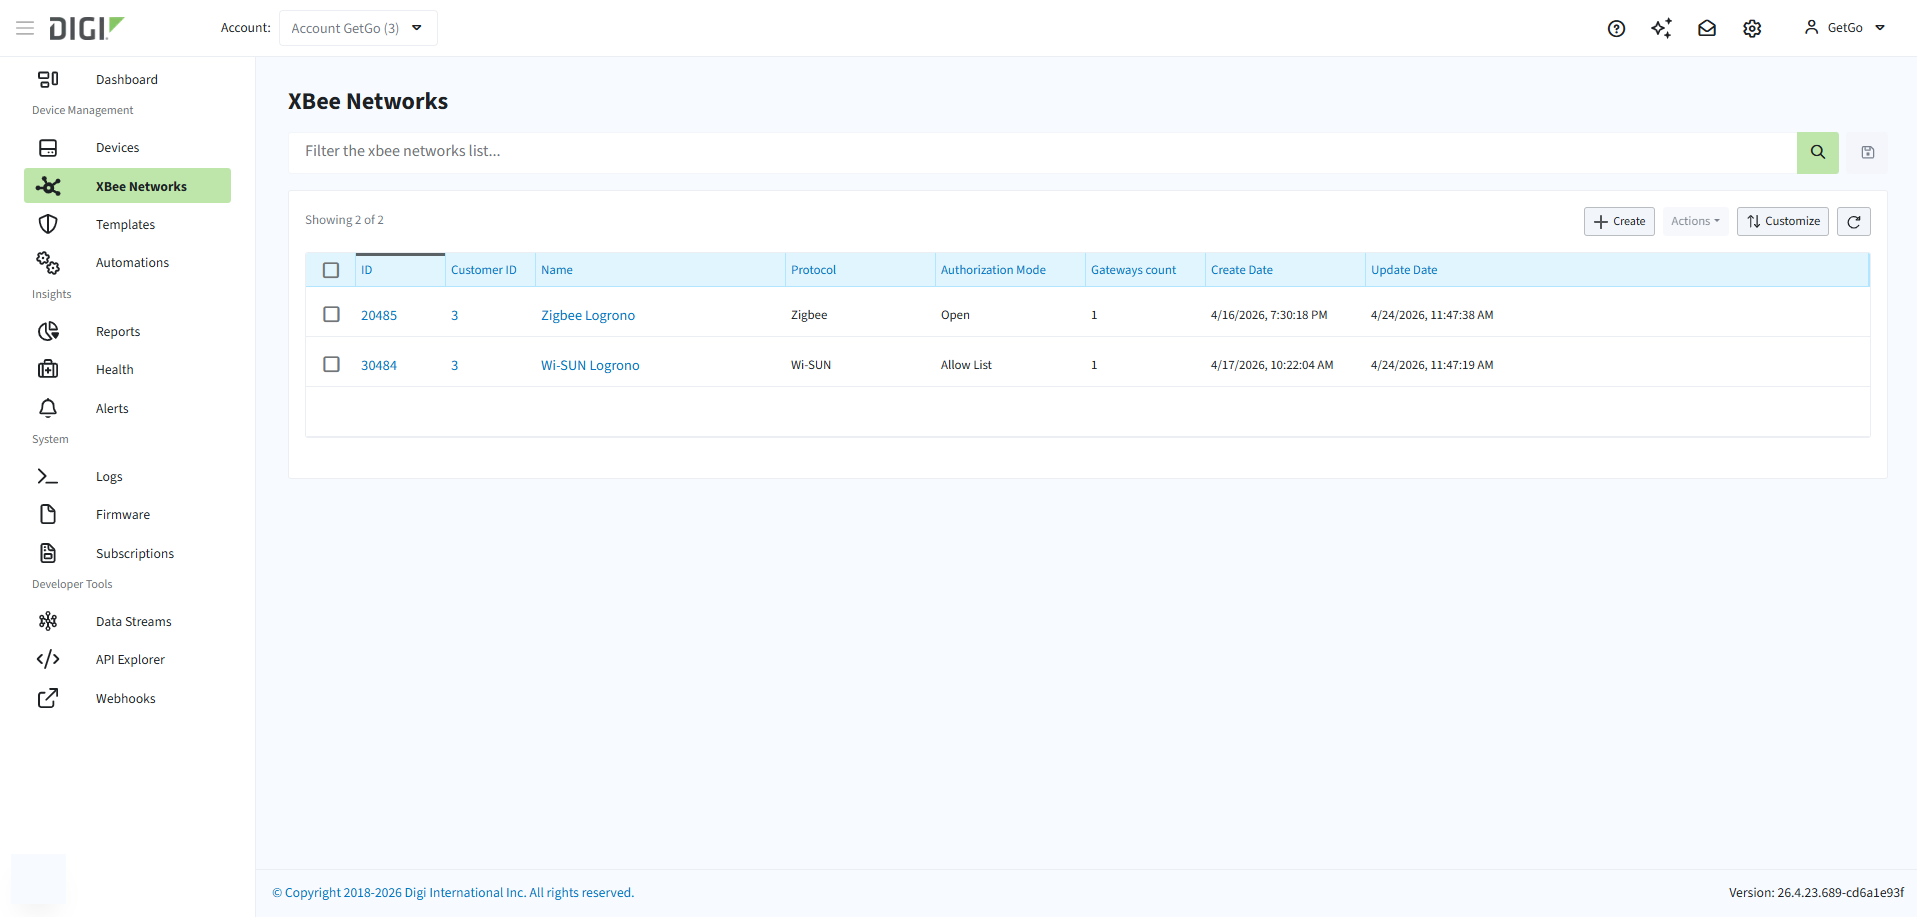This screenshot has height=917, width=1917.
Task: Click the Health medical kit icon
Action: (x=48, y=369)
